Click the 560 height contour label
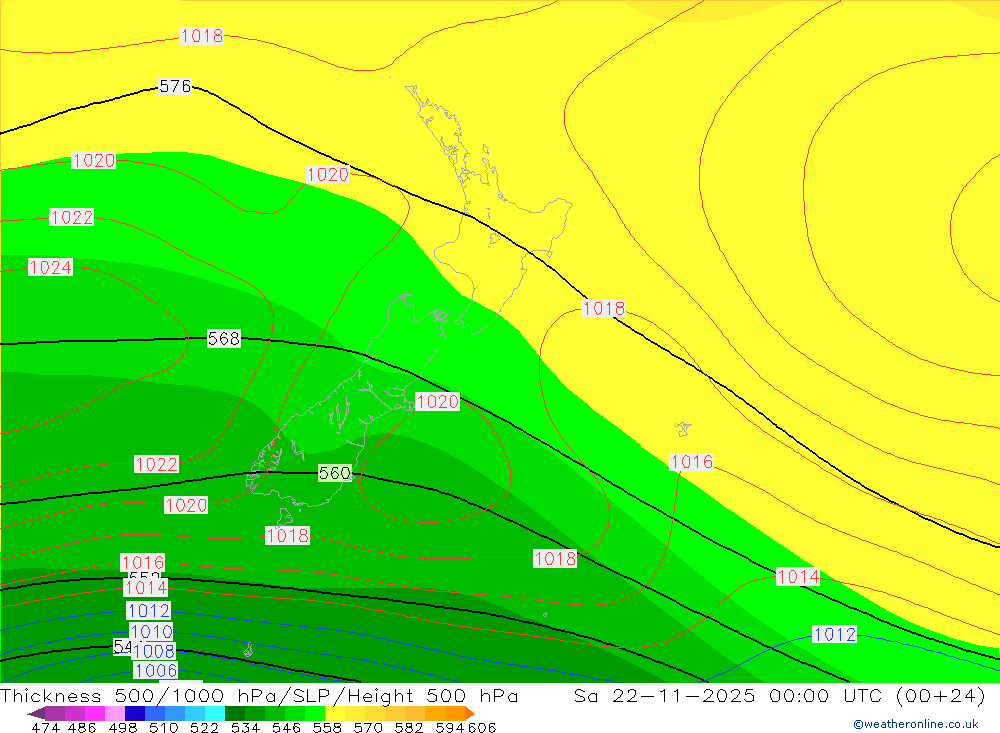Viewport: 1000px width, 733px height. click(335, 473)
